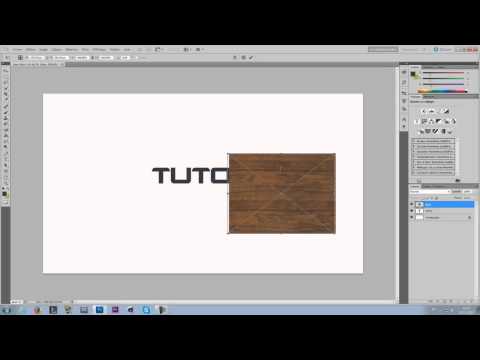Select the wood texture layer thumbnail

point(419,204)
